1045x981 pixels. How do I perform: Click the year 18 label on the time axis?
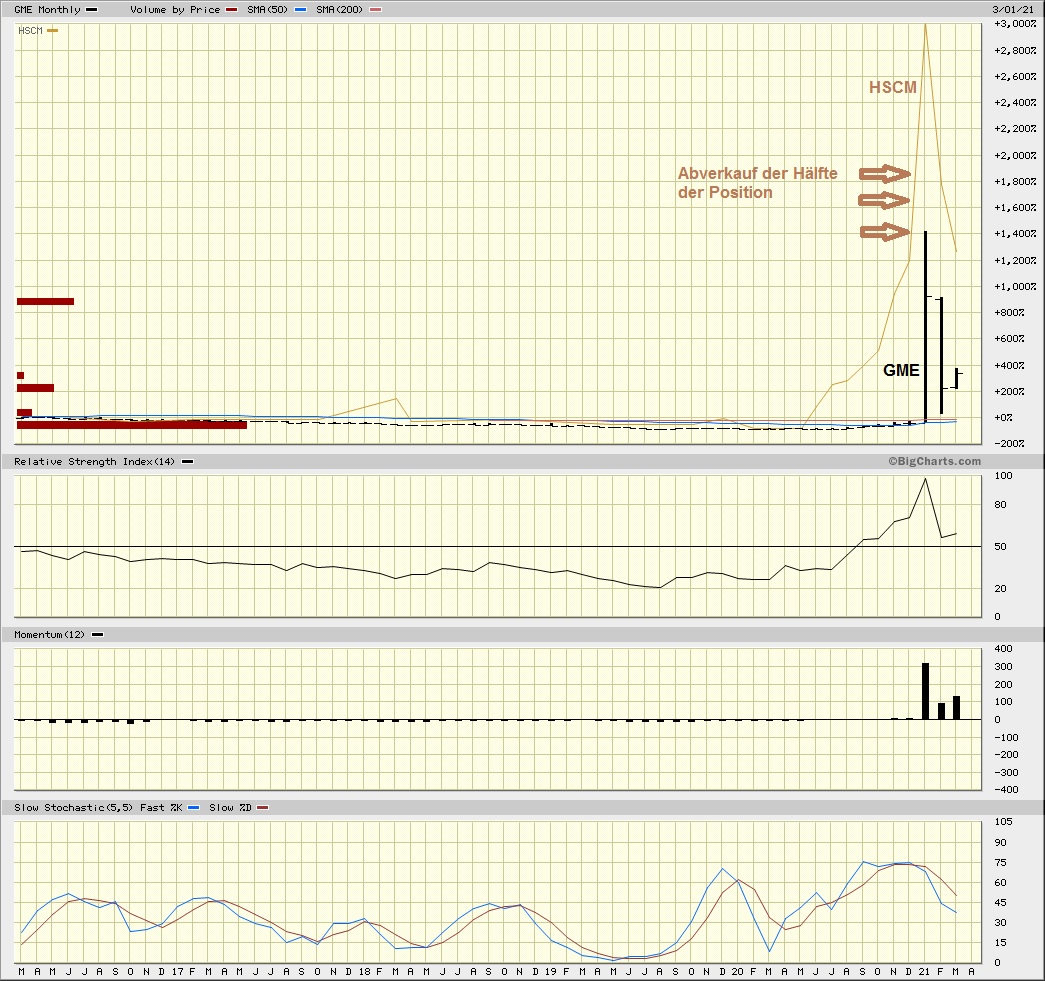tap(365, 972)
